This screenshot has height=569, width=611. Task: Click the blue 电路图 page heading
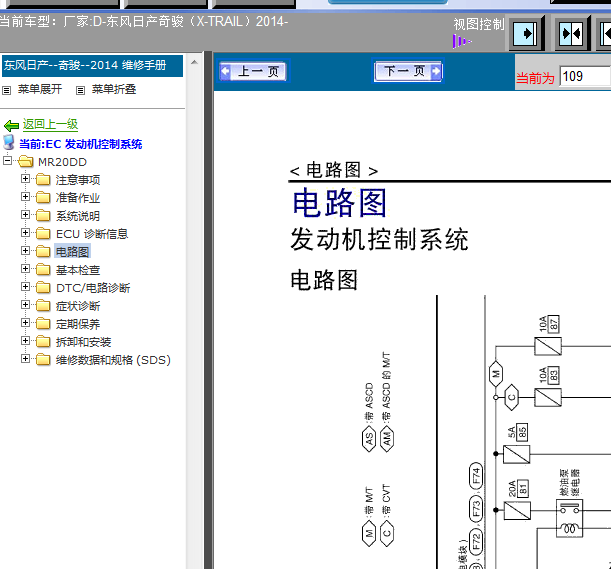pyautogui.click(x=339, y=202)
